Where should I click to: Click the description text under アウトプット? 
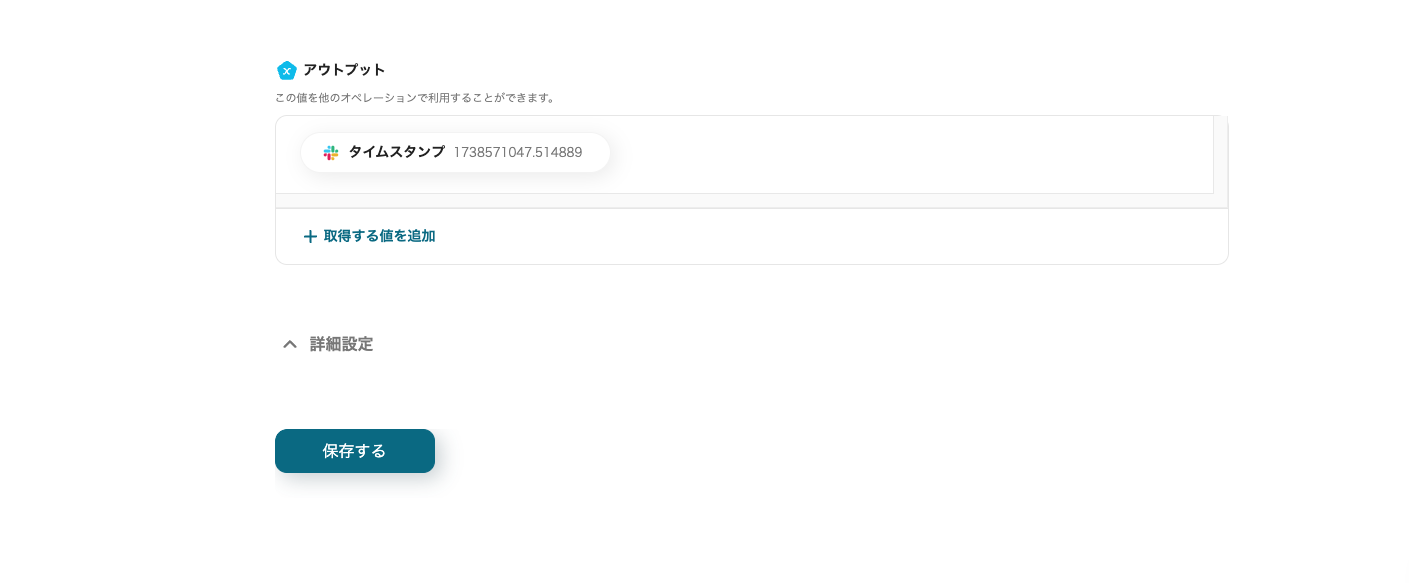(415, 98)
